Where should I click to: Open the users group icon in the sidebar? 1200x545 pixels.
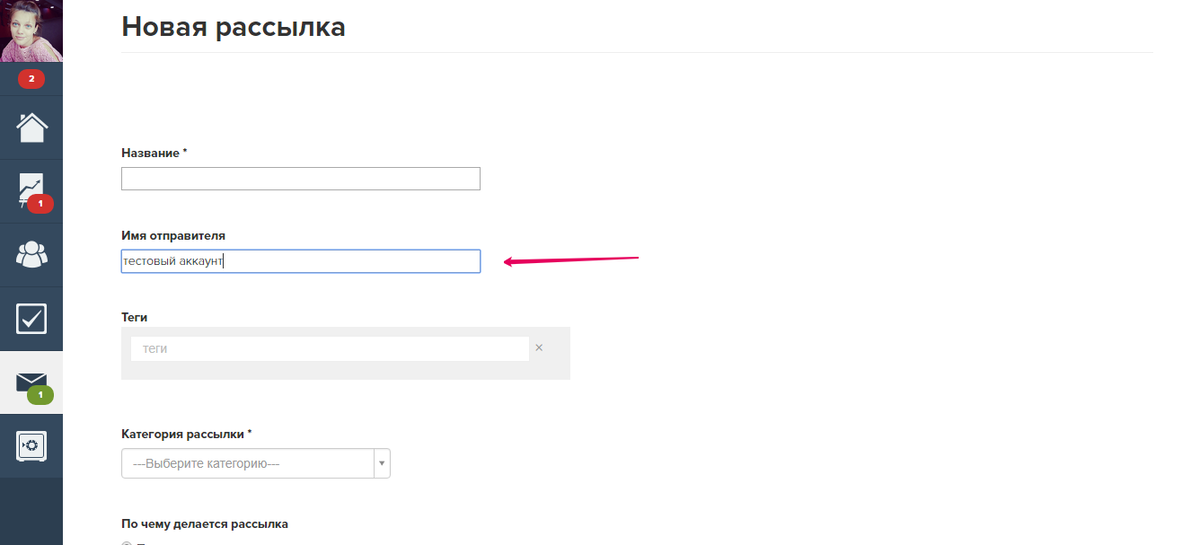coord(31,255)
